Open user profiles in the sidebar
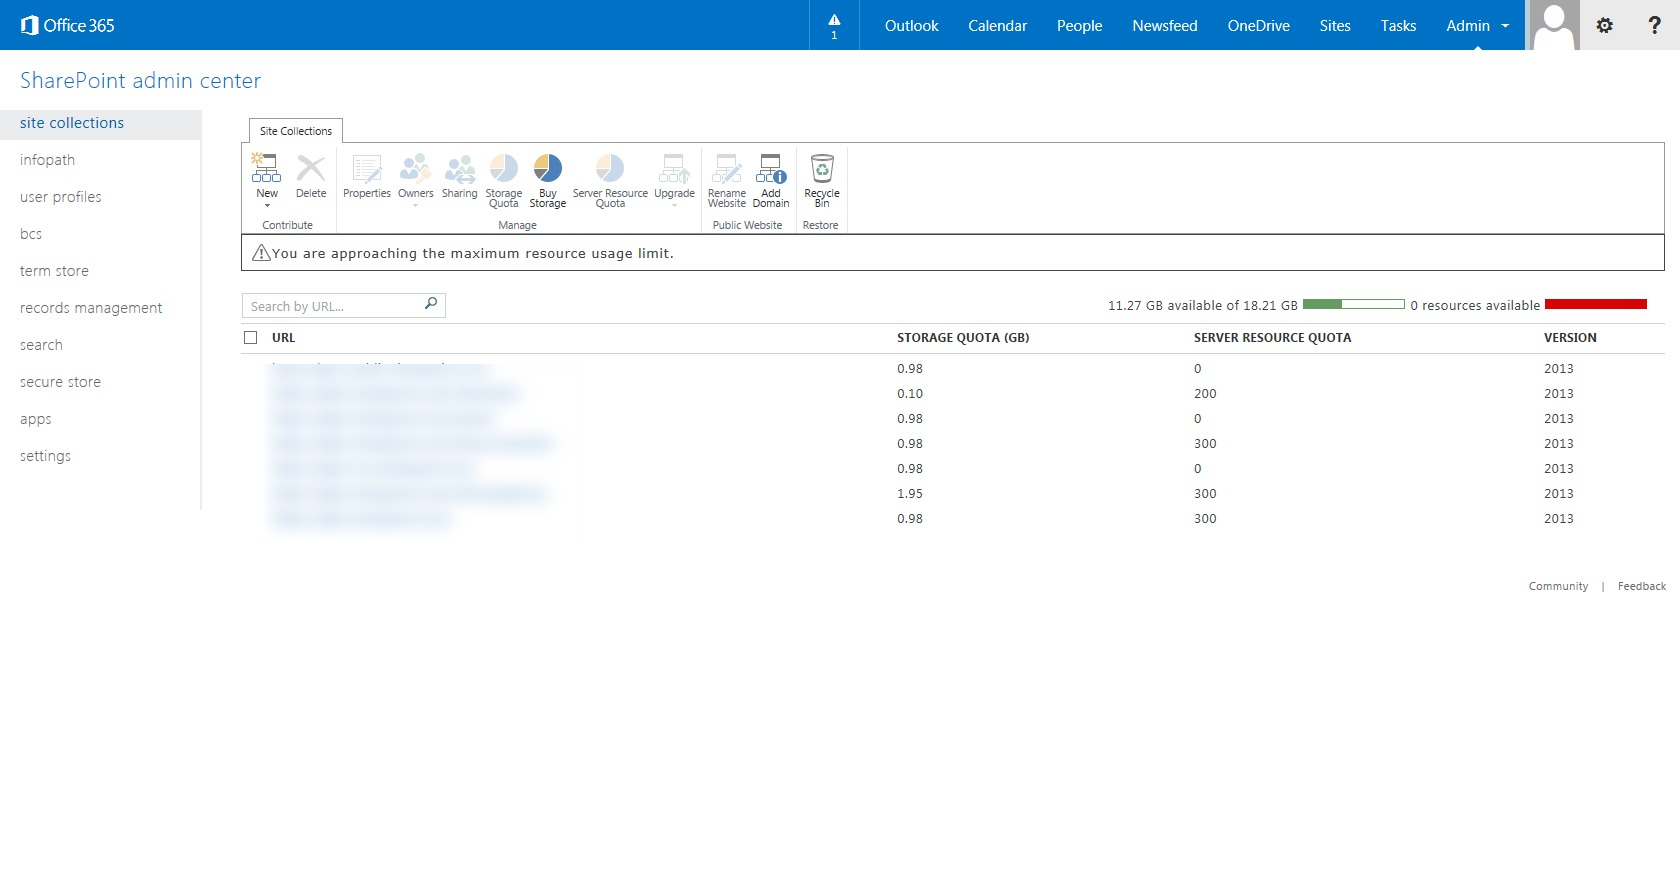The image size is (1680, 871). pyautogui.click(x=61, y=197)
